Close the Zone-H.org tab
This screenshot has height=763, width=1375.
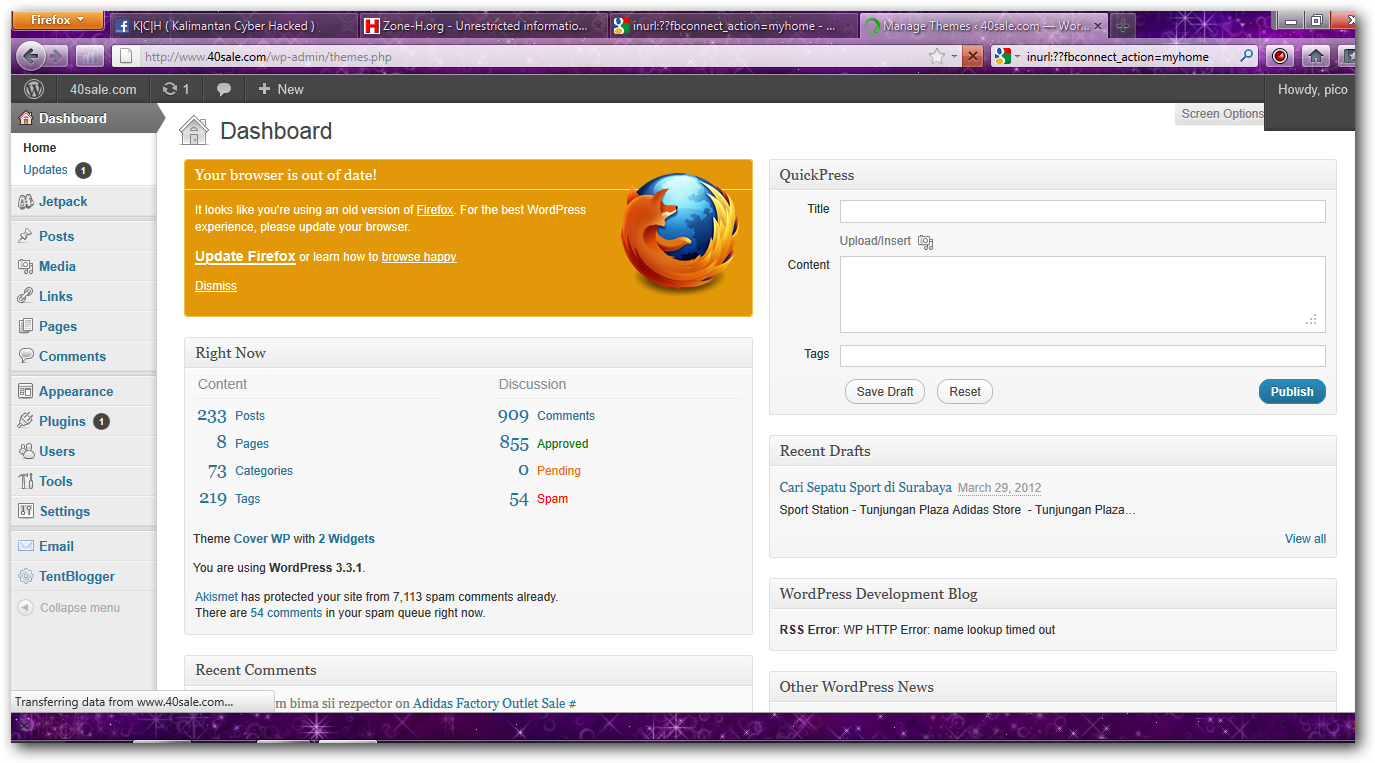point(598,27)
